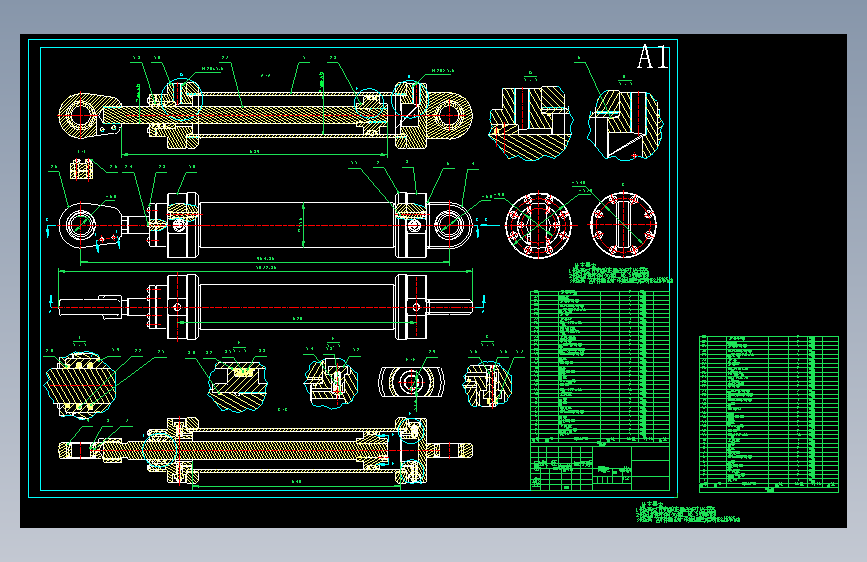Click the A1 sheet size label
Screen dimensions: 867x562
(653, 57)
